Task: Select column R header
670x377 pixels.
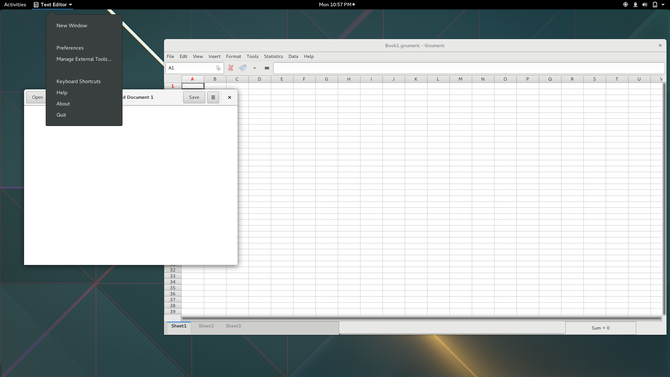Action: [x=572, y=79]
